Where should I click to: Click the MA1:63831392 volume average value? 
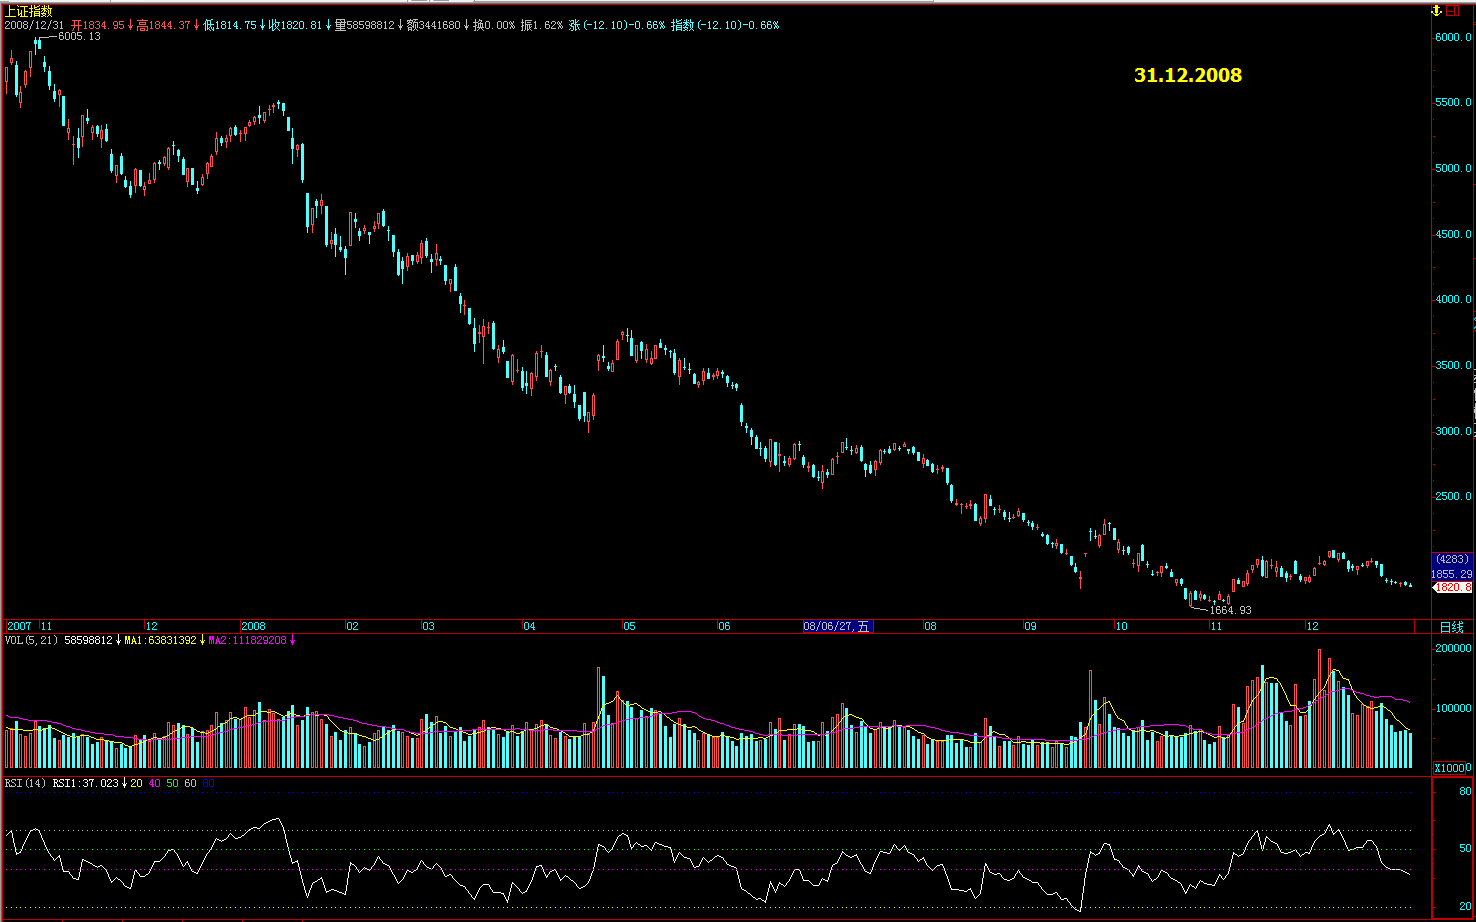(x=160, y=640)
